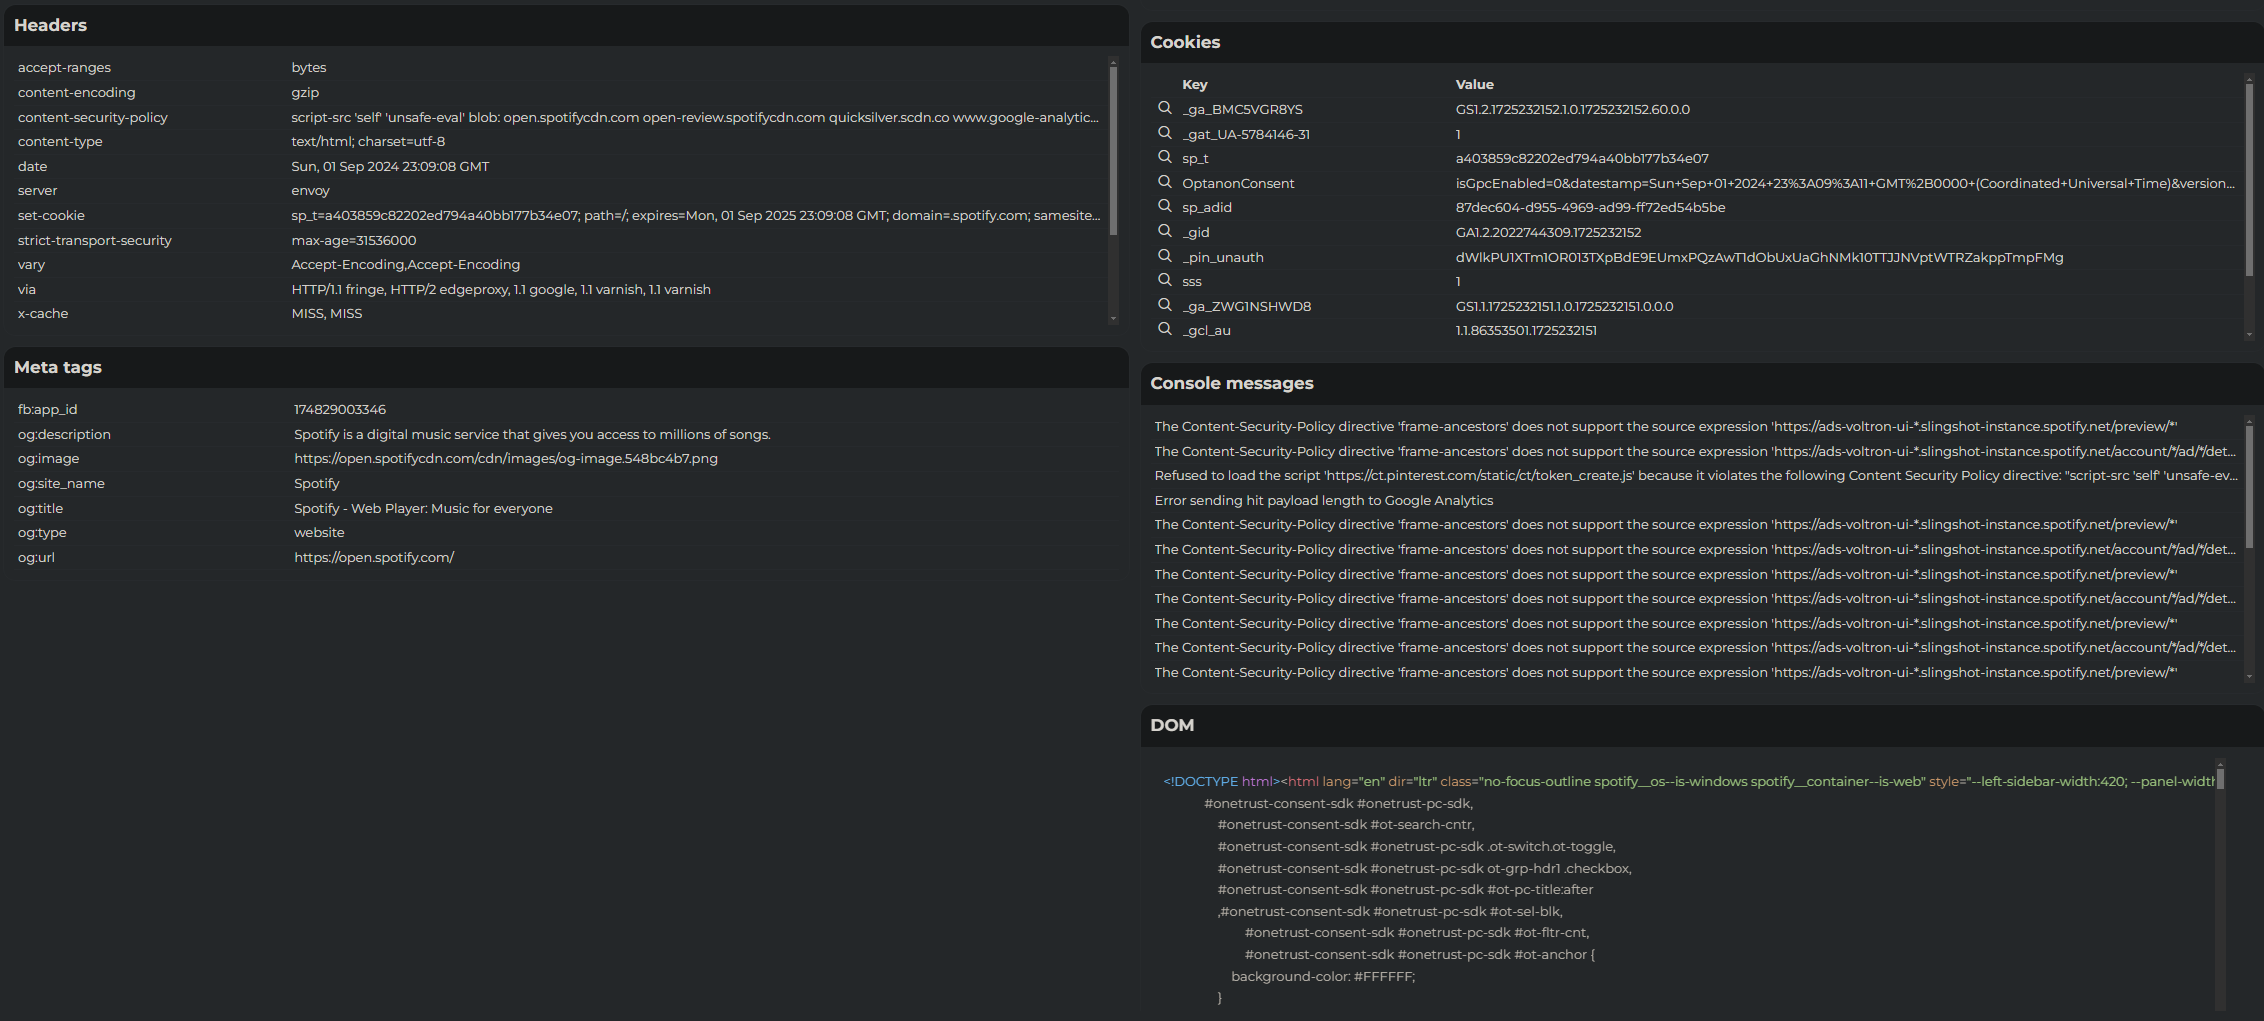Search the _gid cookie using its icon
This screenshot has width=2264, height=1021.
[1164, 231]
